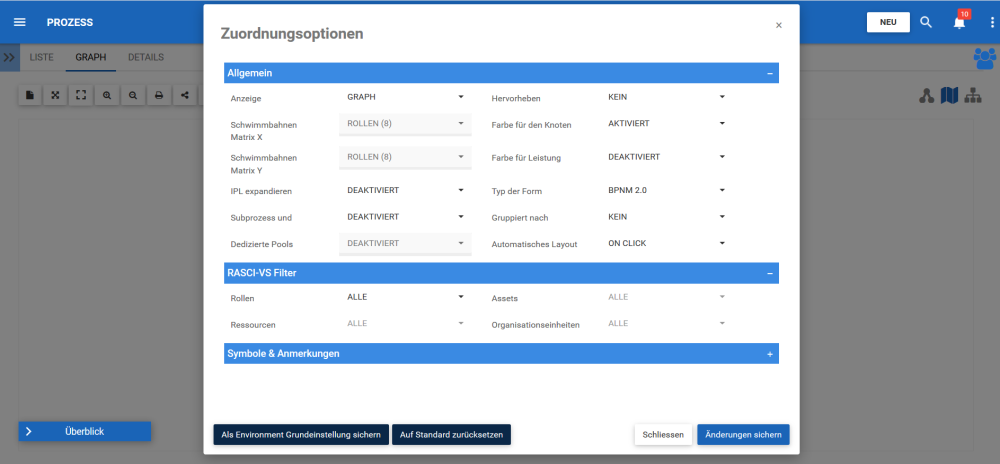Click the share toolbar icon
The height and width of the screenshot is (464, 1000).
pos(185,95)
